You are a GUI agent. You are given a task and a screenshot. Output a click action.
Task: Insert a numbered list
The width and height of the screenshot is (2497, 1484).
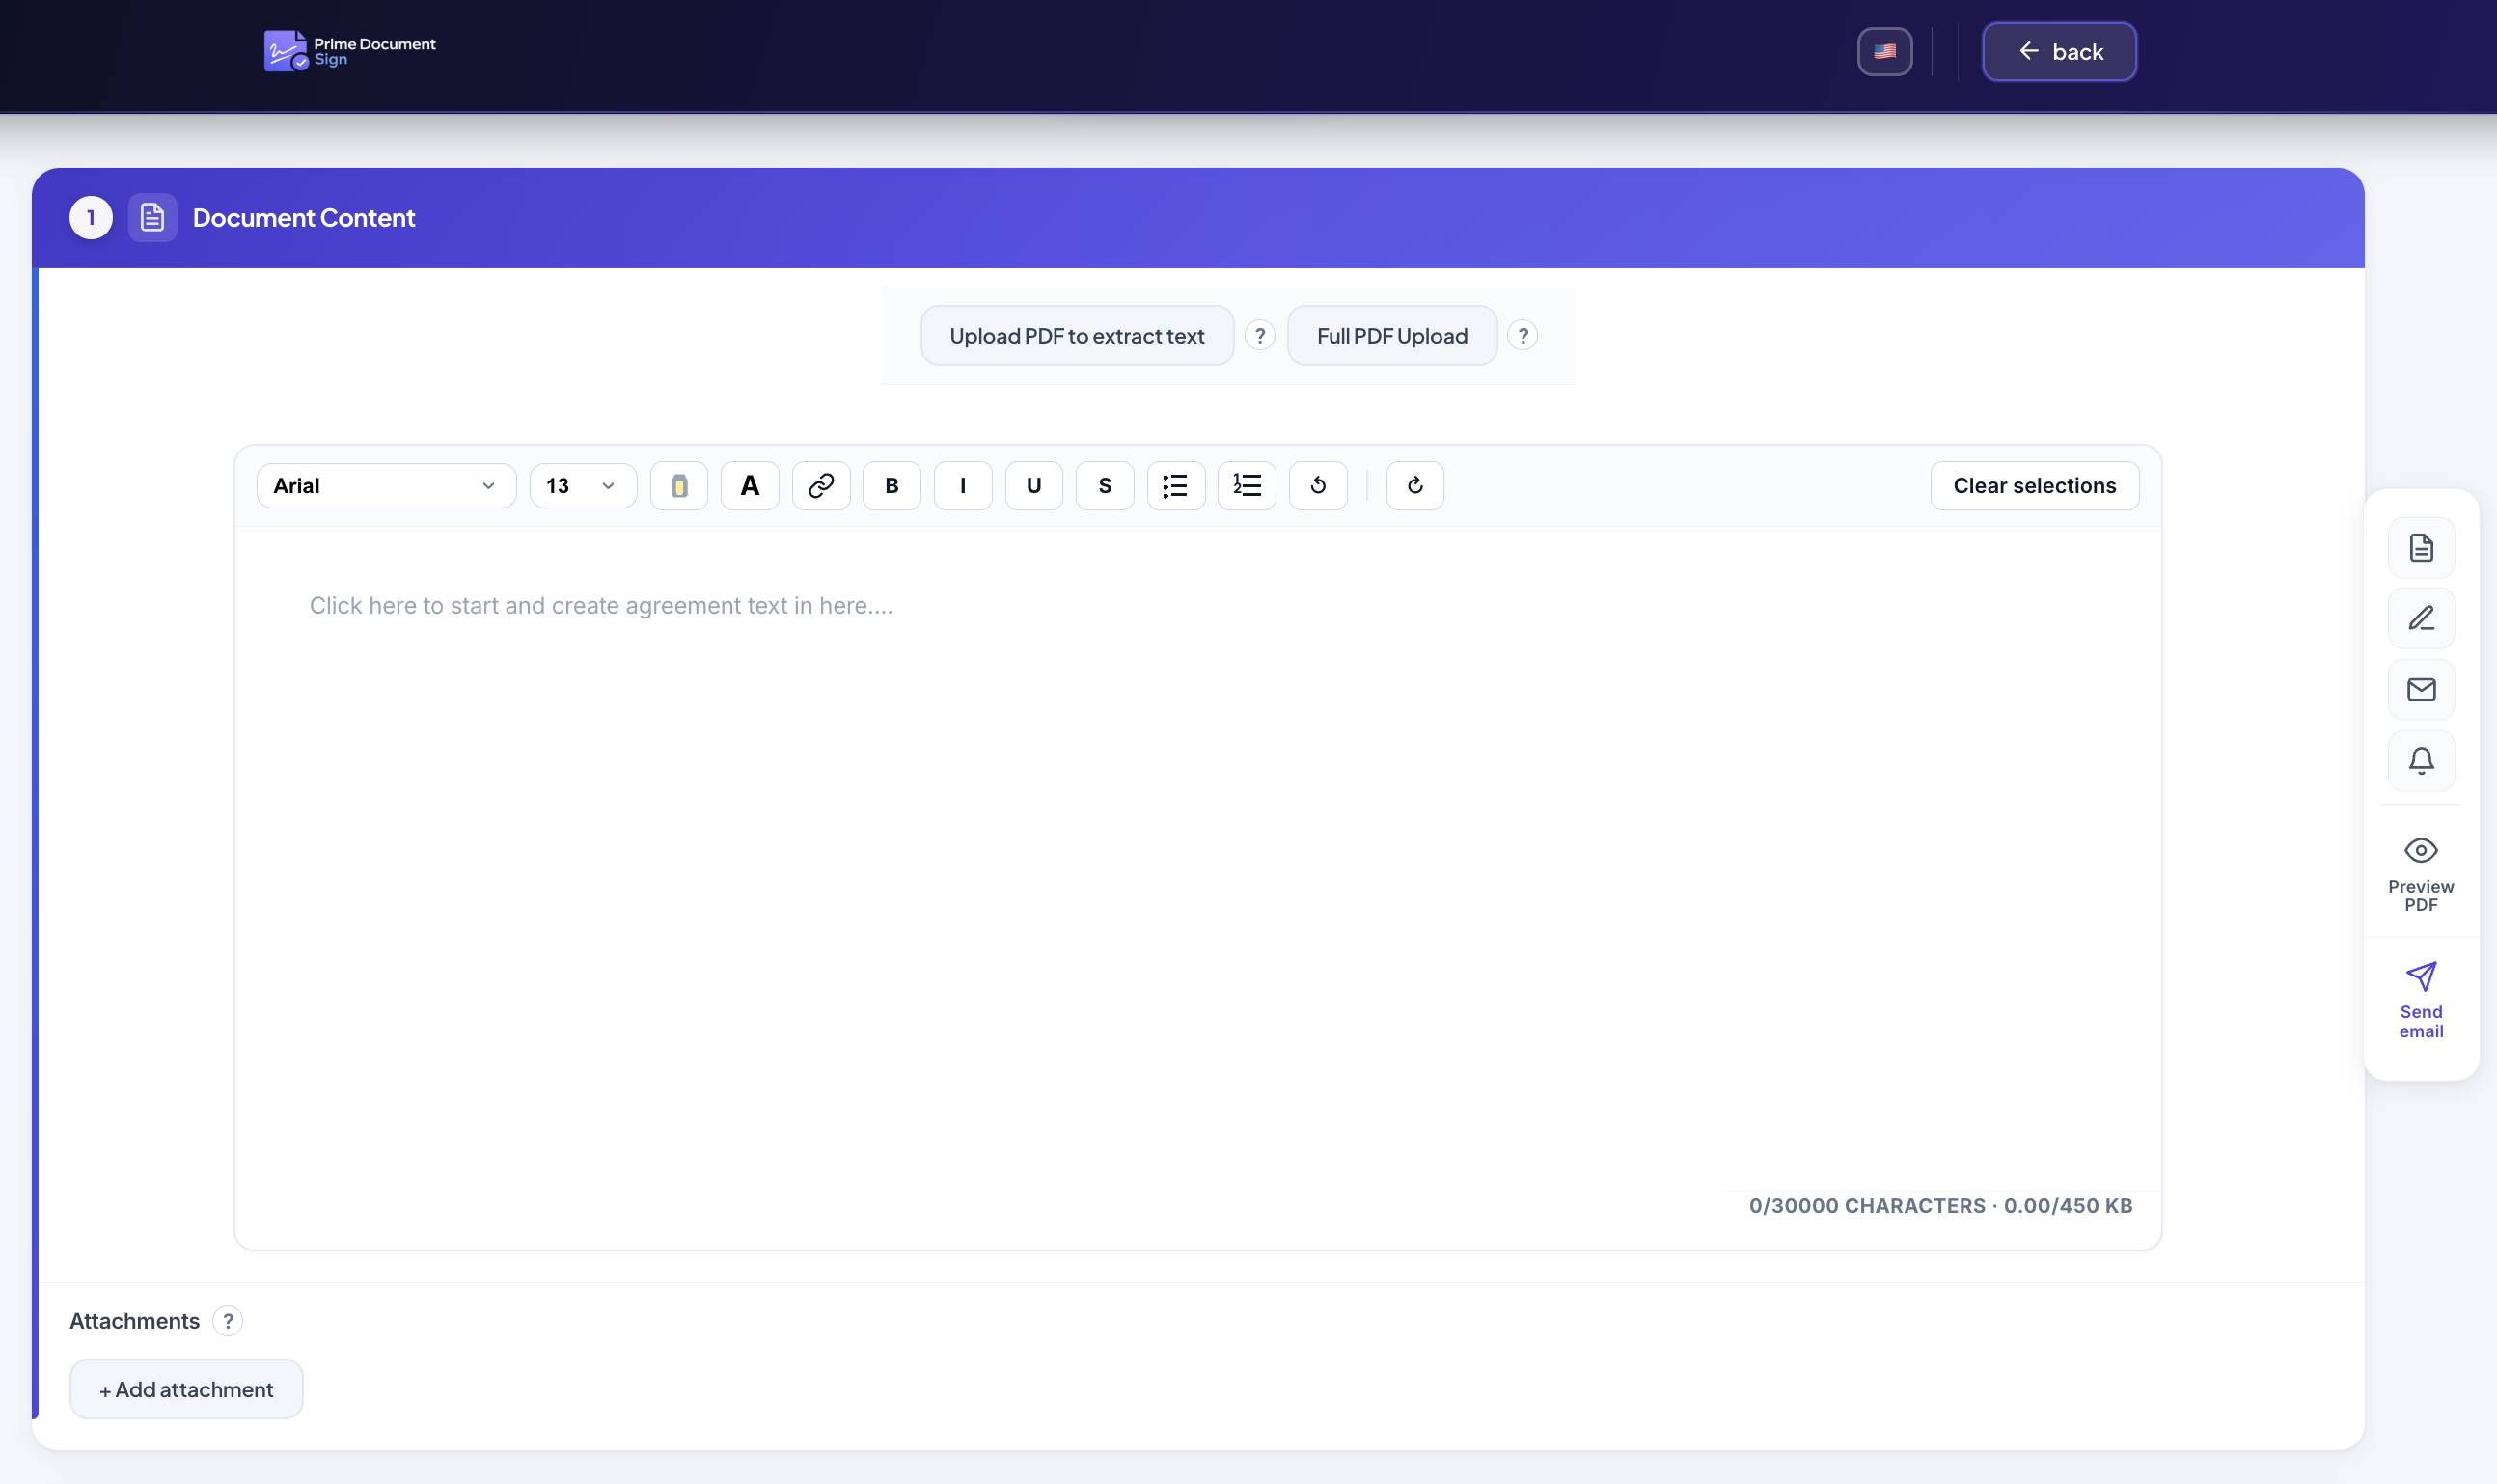(1247, 486)
